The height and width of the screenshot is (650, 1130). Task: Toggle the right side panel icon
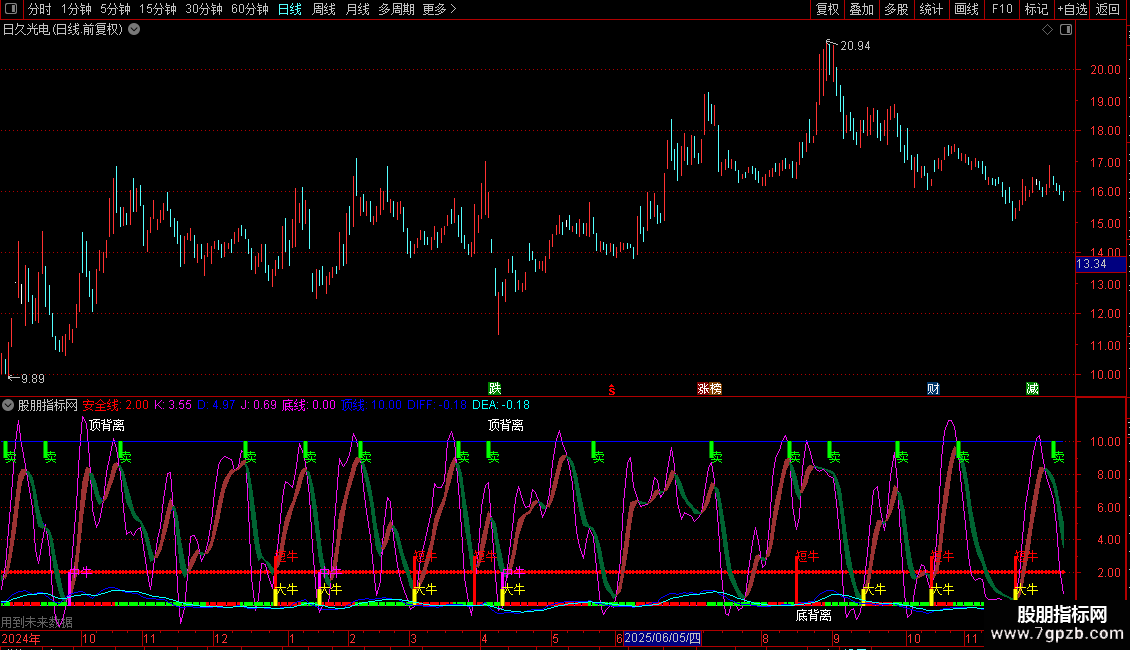pos(1066,30)
